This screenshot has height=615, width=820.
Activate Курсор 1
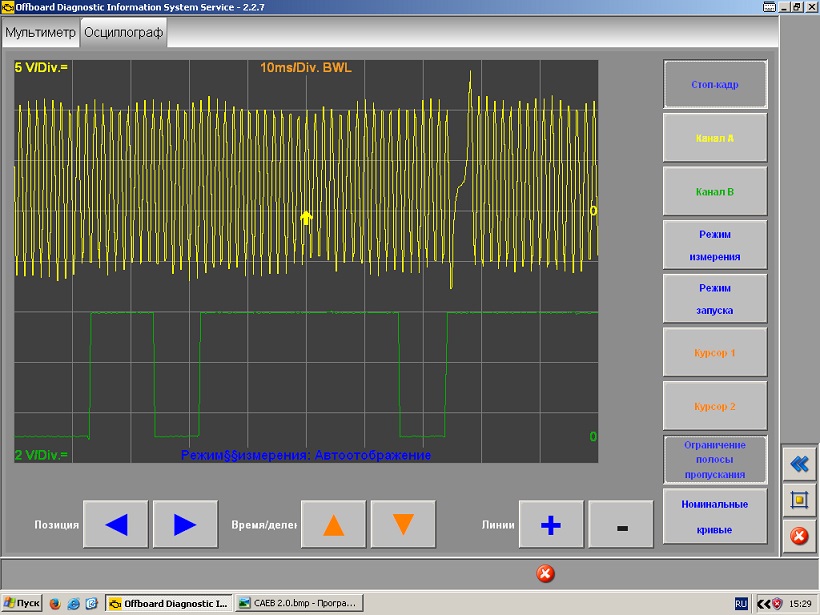715,353
